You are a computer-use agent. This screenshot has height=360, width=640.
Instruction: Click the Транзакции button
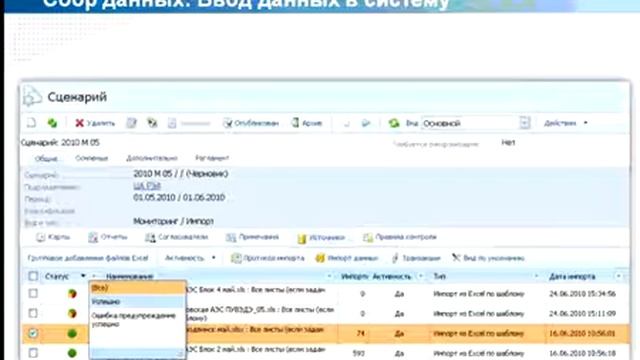(x=416, y=258)
